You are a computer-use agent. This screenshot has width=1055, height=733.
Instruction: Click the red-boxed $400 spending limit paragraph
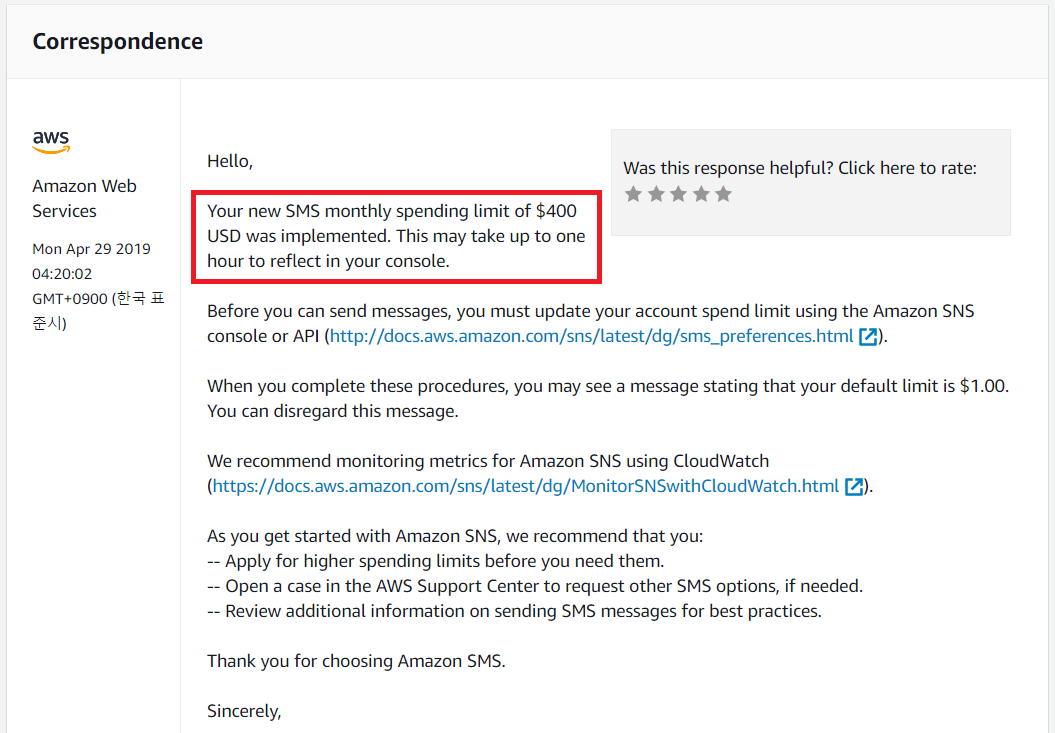click(396, 237)
